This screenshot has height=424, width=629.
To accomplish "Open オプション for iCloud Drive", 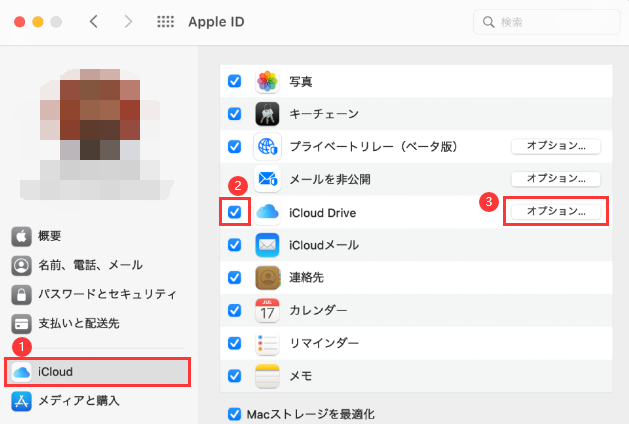I will coord(556,211).
